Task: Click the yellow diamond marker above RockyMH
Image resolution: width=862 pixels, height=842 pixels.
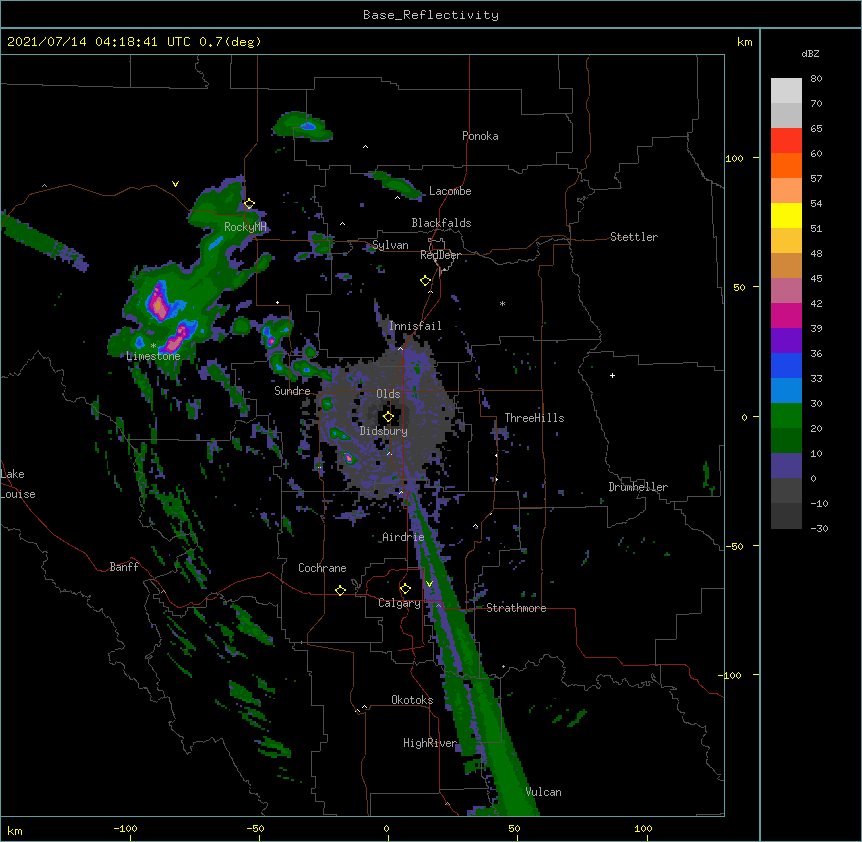Action: pos(249,204)
